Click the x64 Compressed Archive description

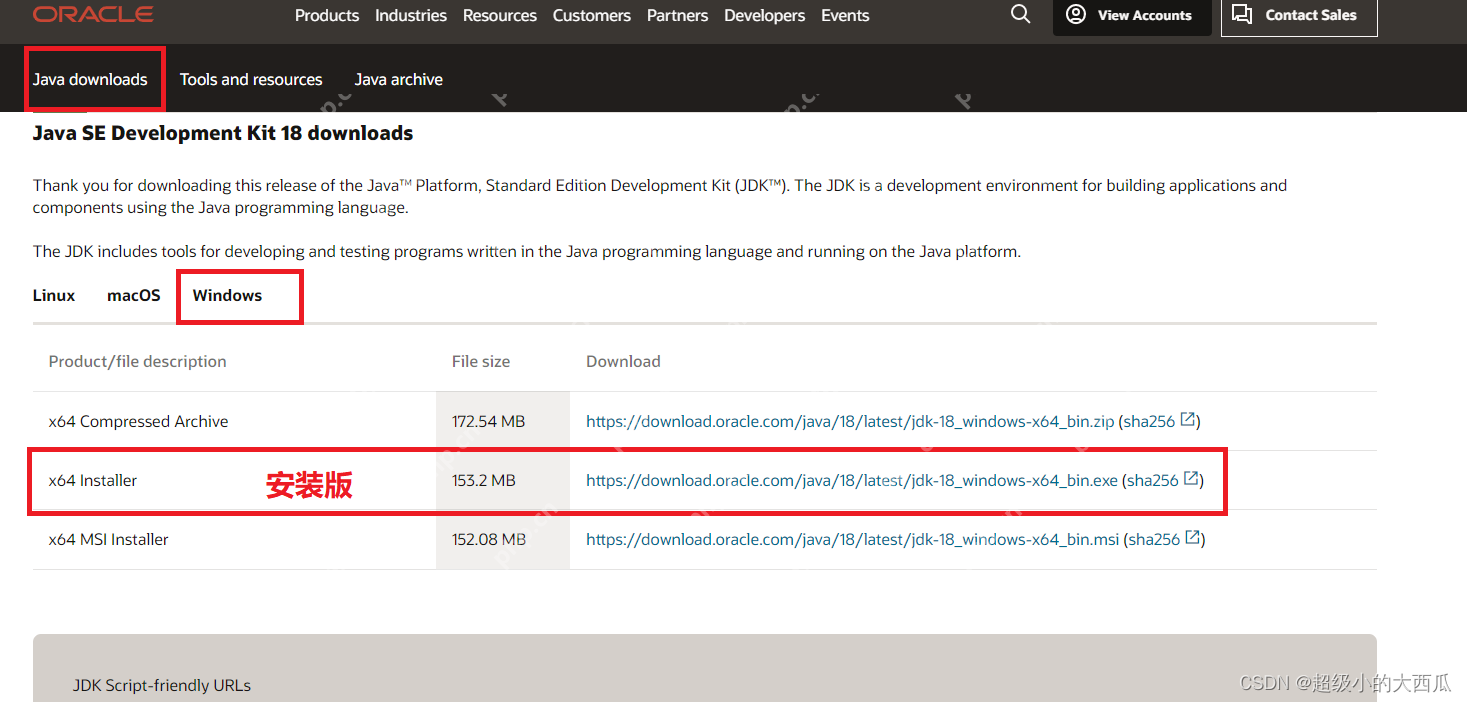[138, 421]
